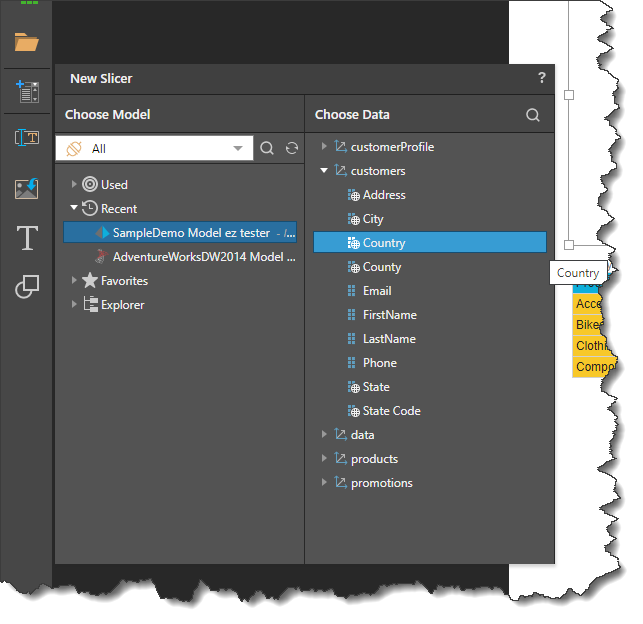Click the search icon beside model dropdown
The image size is (643, 624).
point(267,148)
